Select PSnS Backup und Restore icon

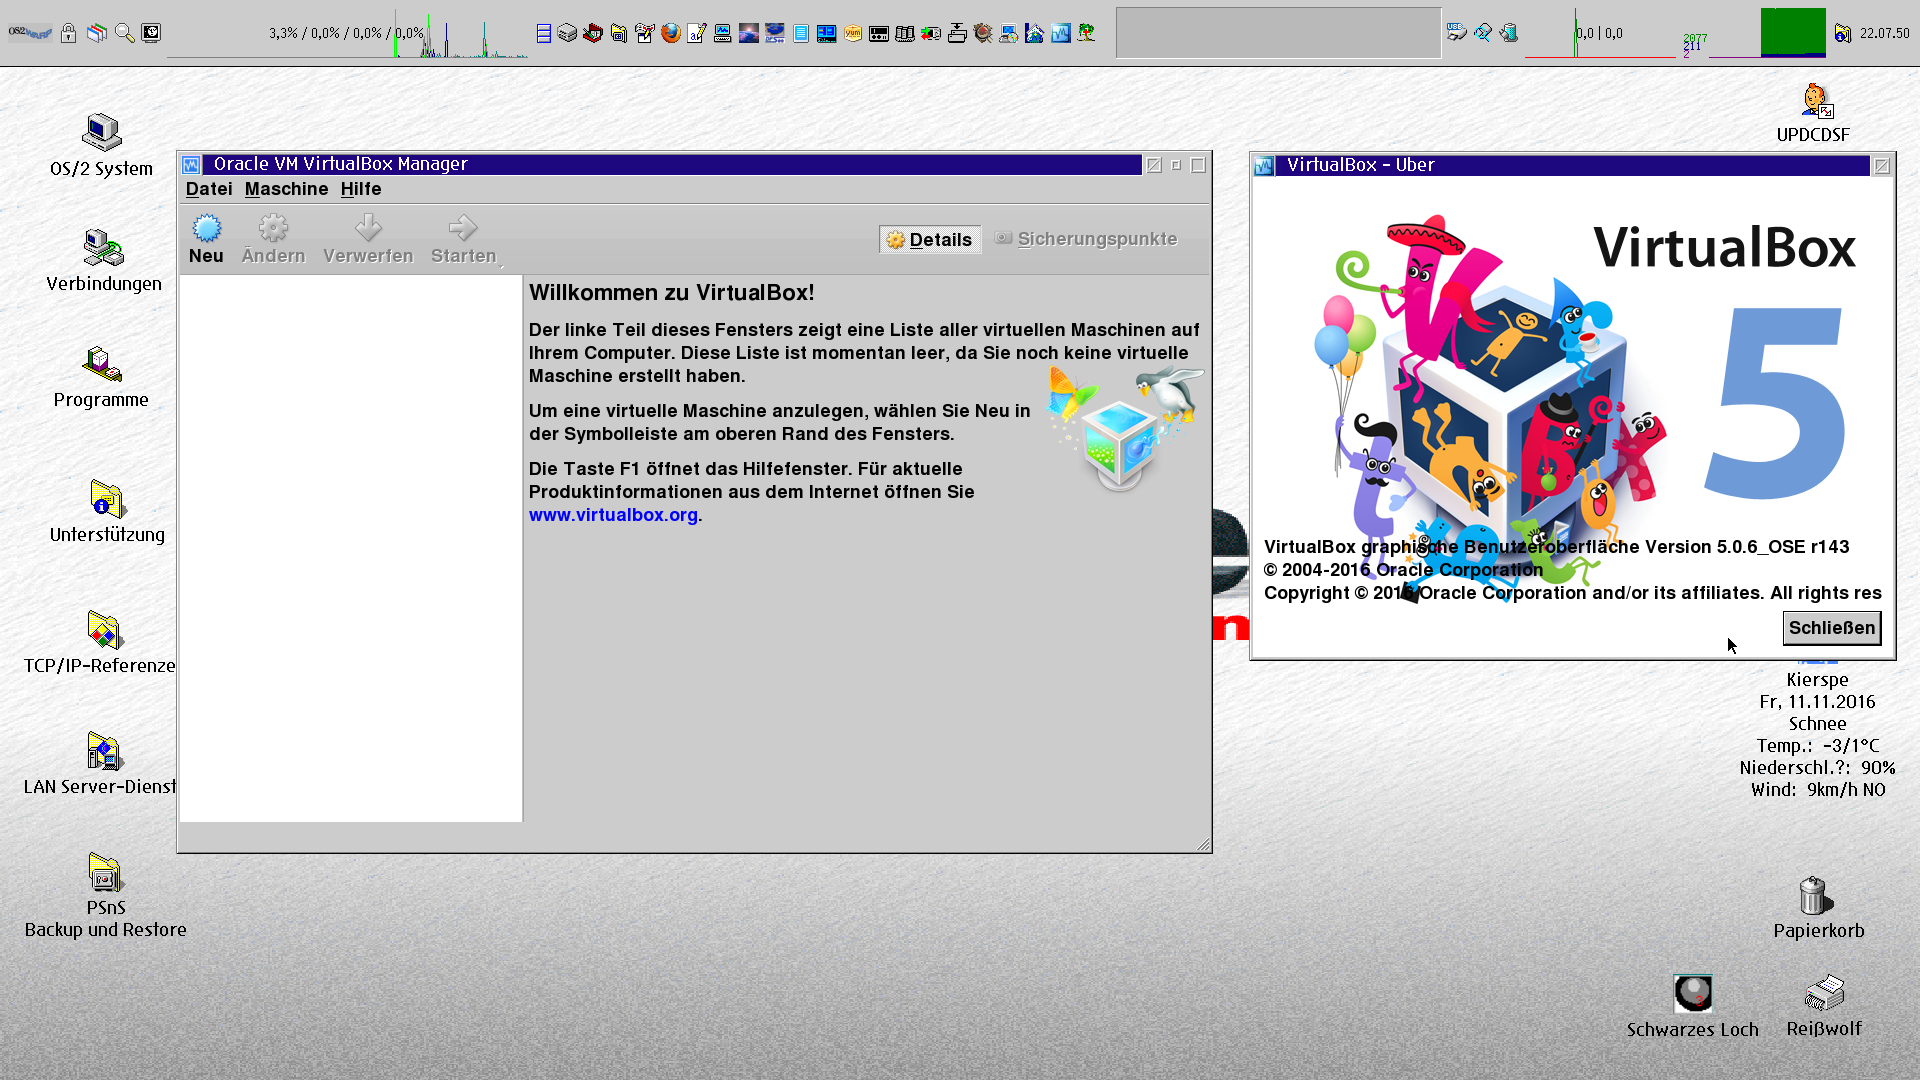tap(105, 896)
